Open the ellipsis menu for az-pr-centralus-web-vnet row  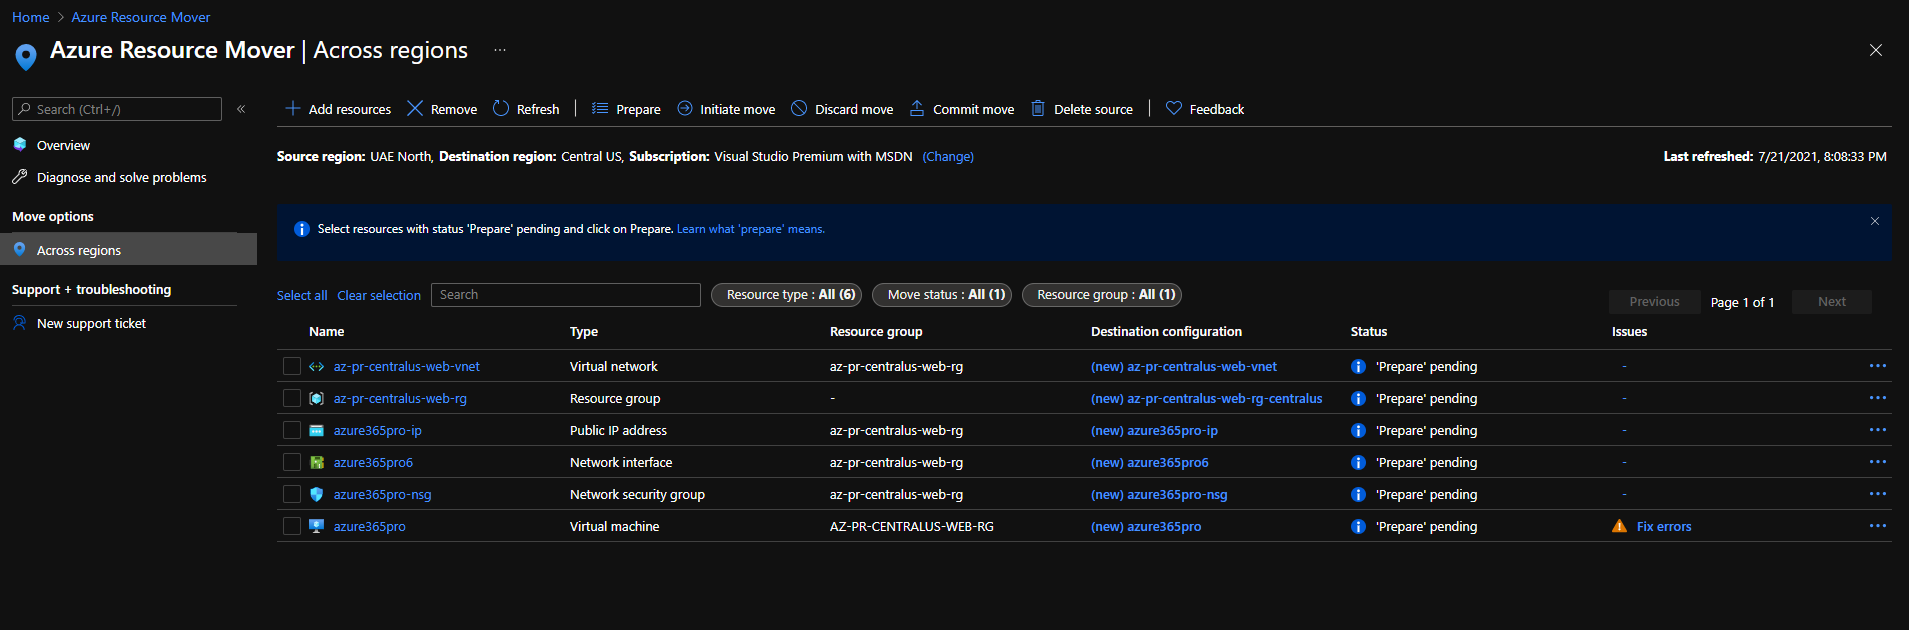tap(1878, 366)
